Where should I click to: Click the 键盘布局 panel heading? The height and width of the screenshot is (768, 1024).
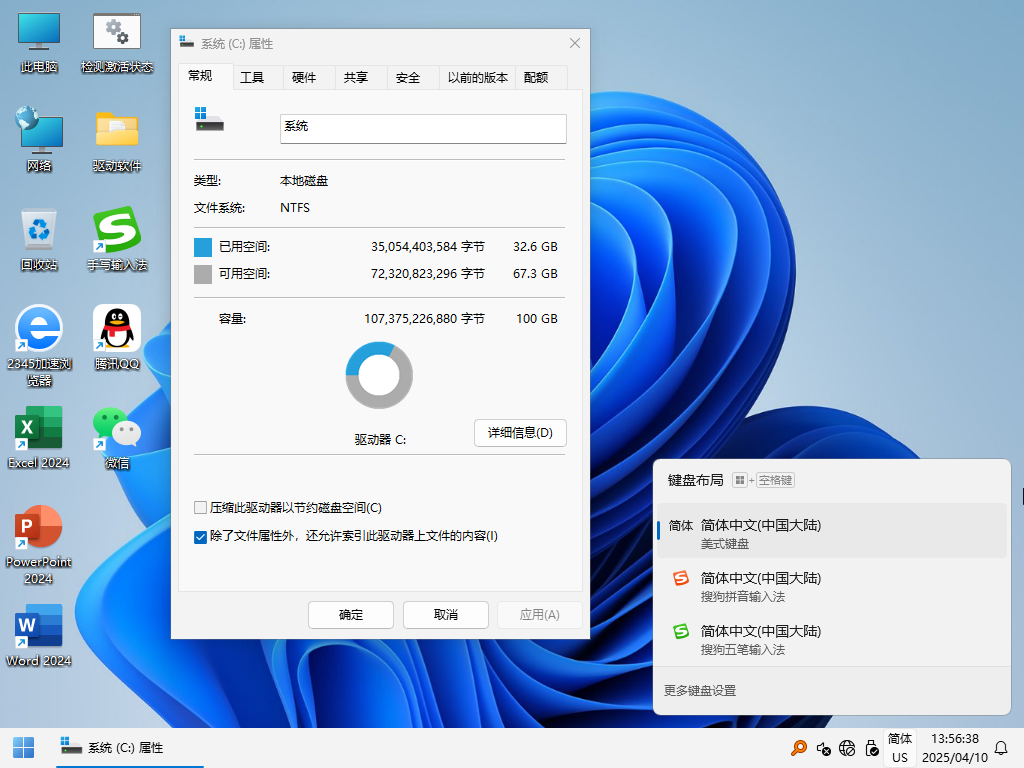[696, 480]
